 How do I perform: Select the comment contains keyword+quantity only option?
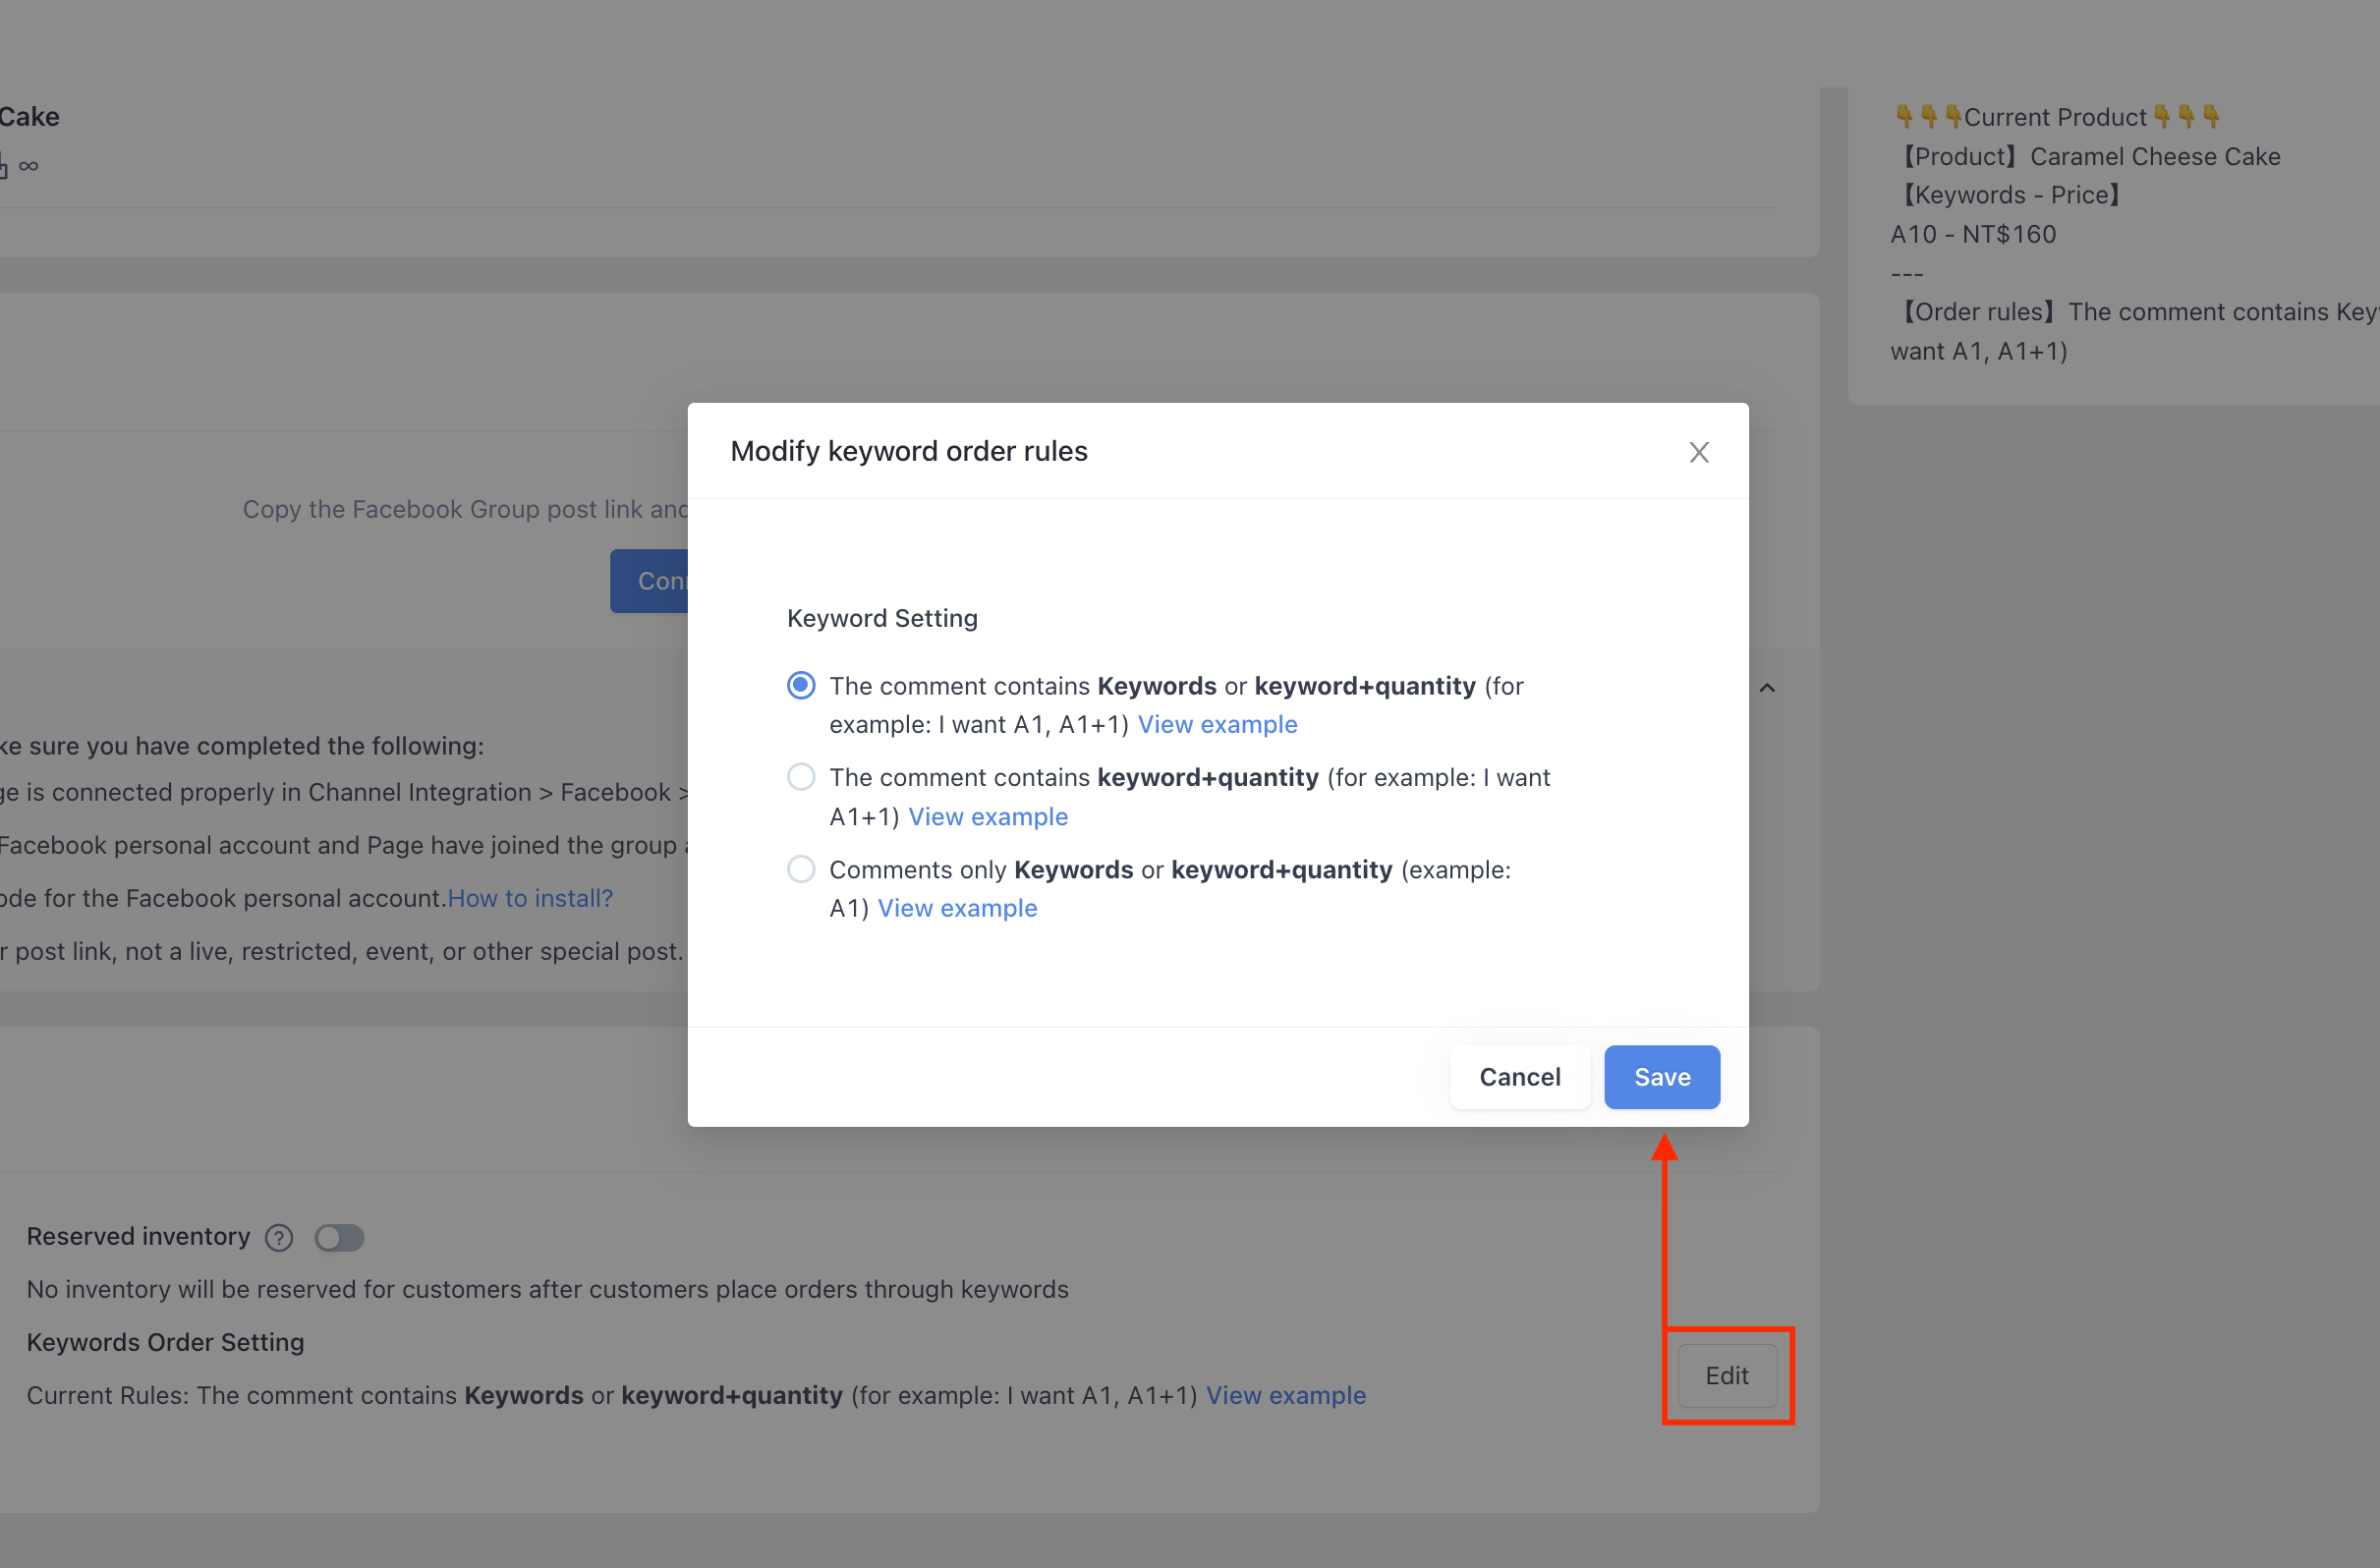(x=801, y=777)
